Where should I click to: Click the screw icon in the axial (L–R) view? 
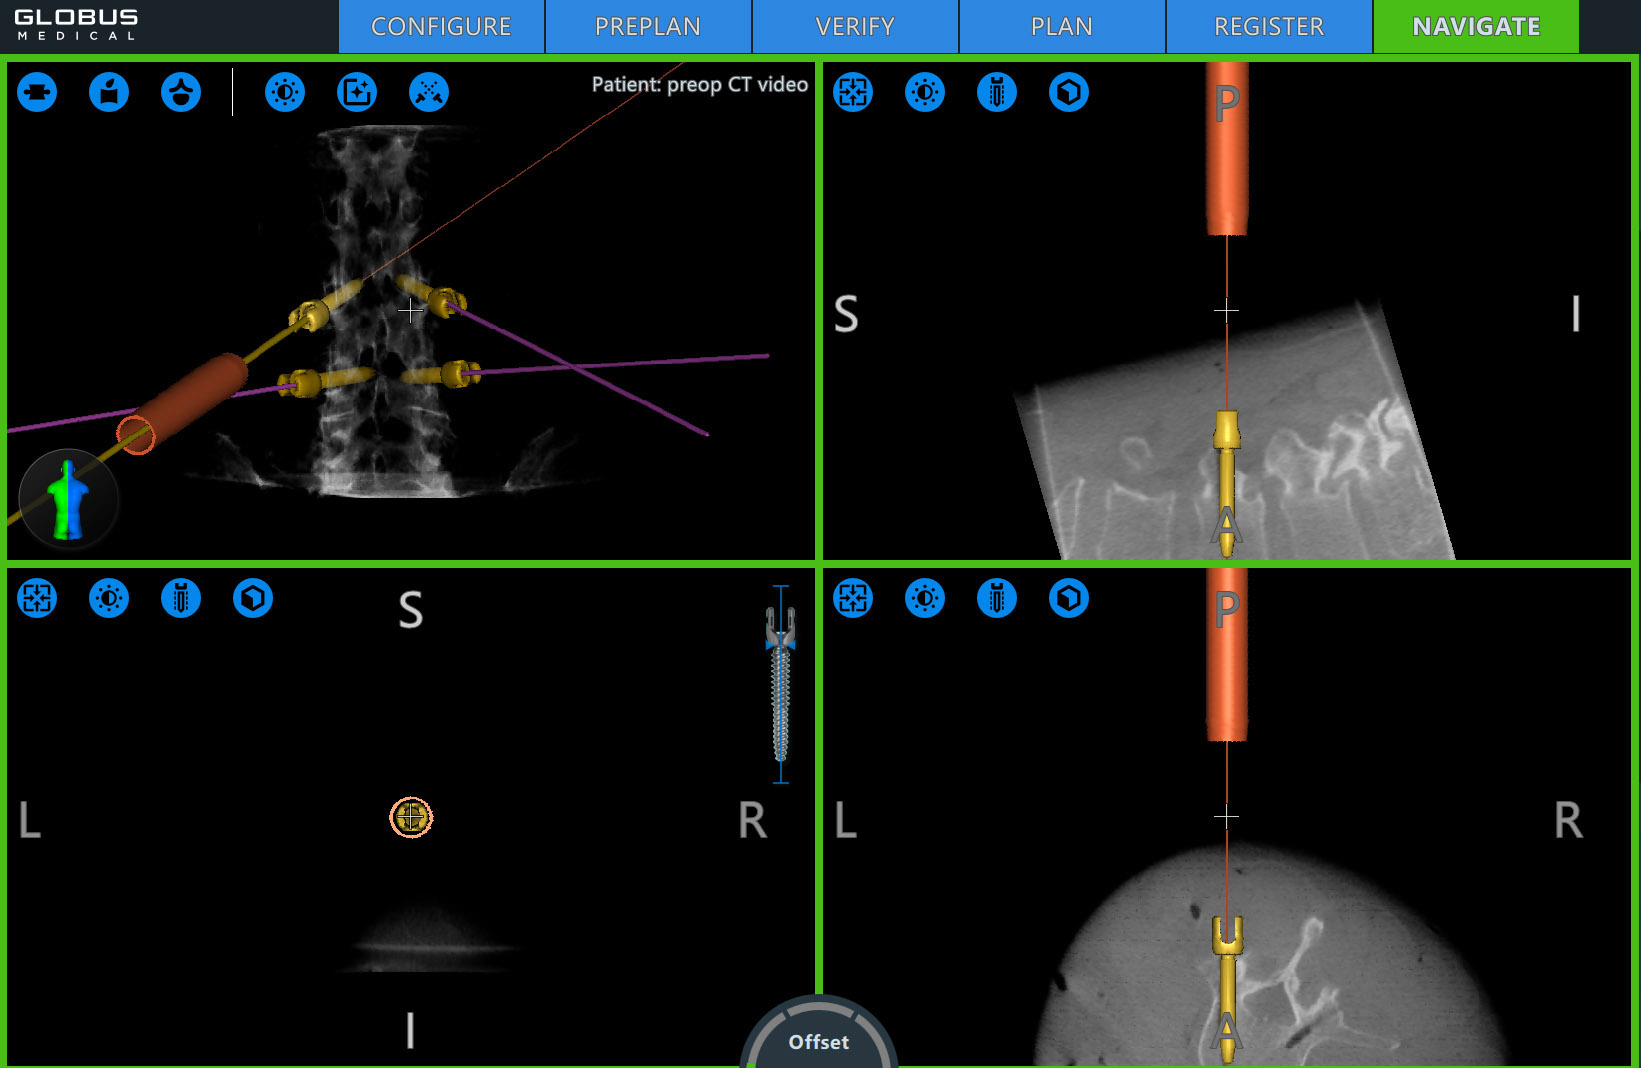(x=997, y=598)
